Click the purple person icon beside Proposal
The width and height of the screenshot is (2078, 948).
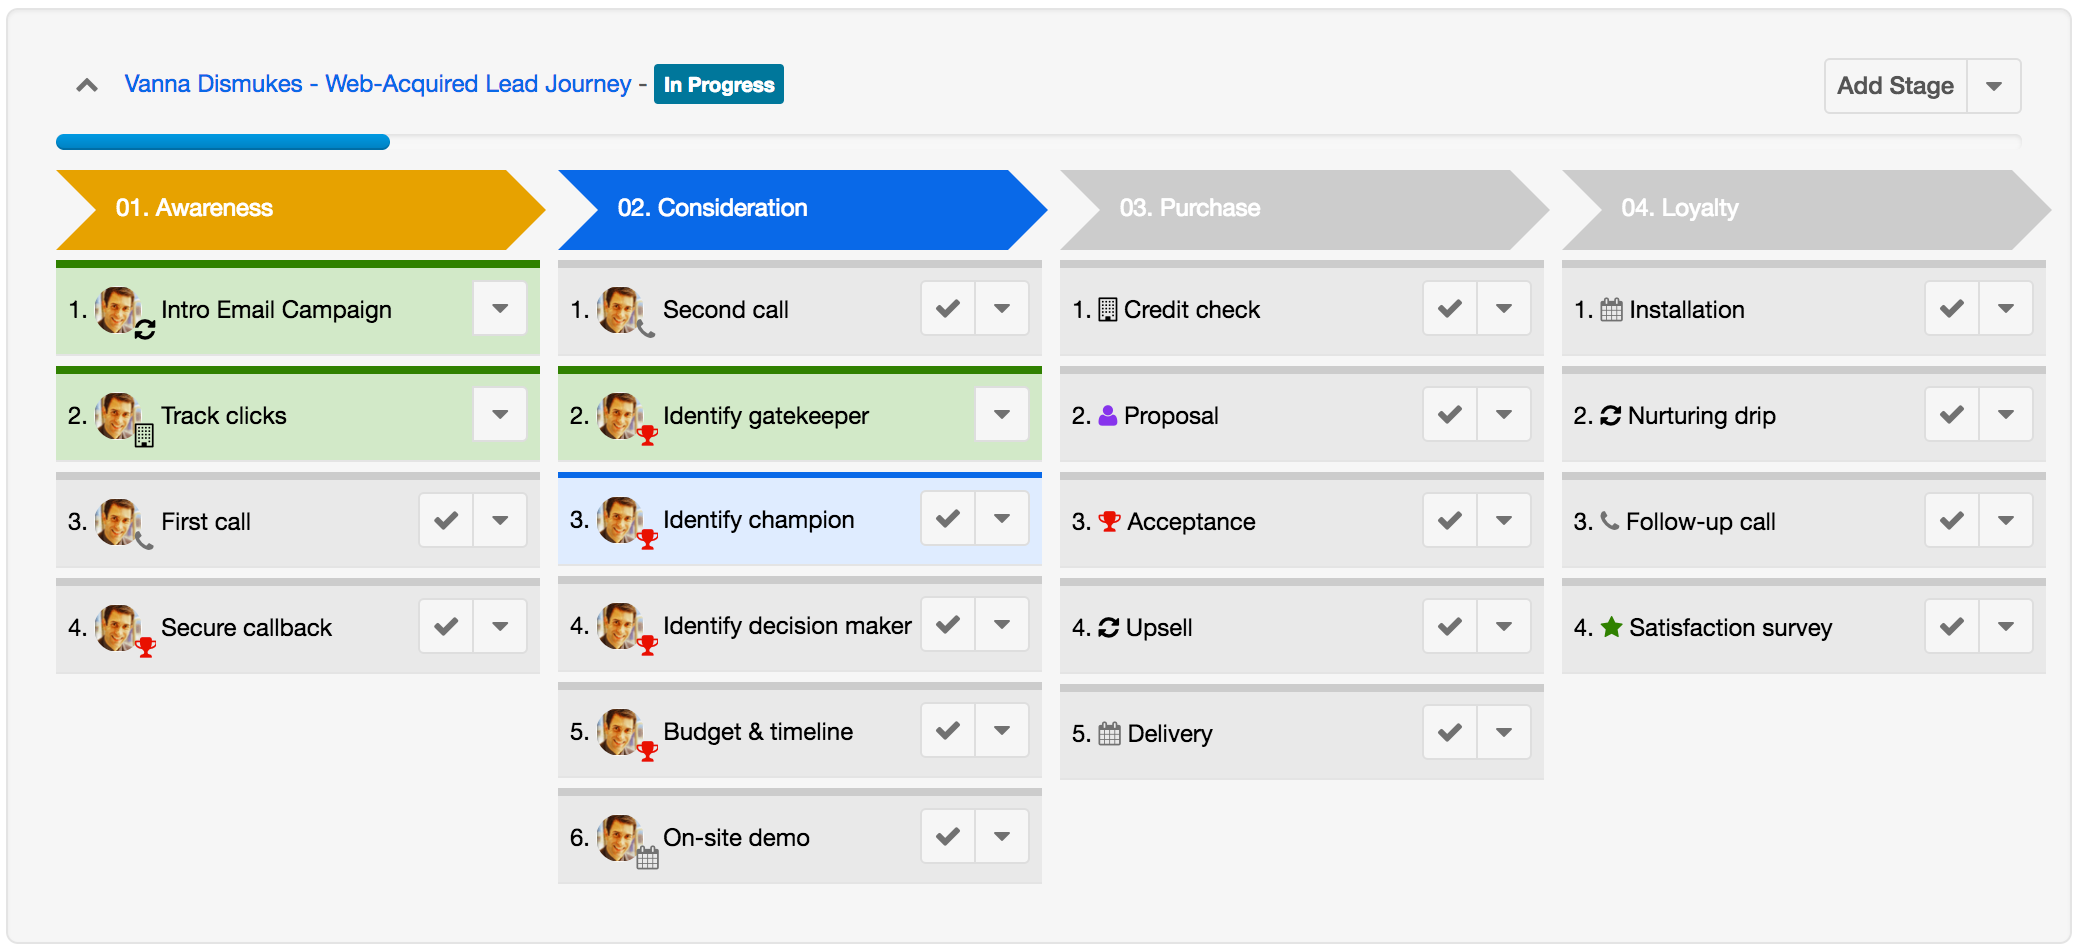click(x=1107, y=416)
